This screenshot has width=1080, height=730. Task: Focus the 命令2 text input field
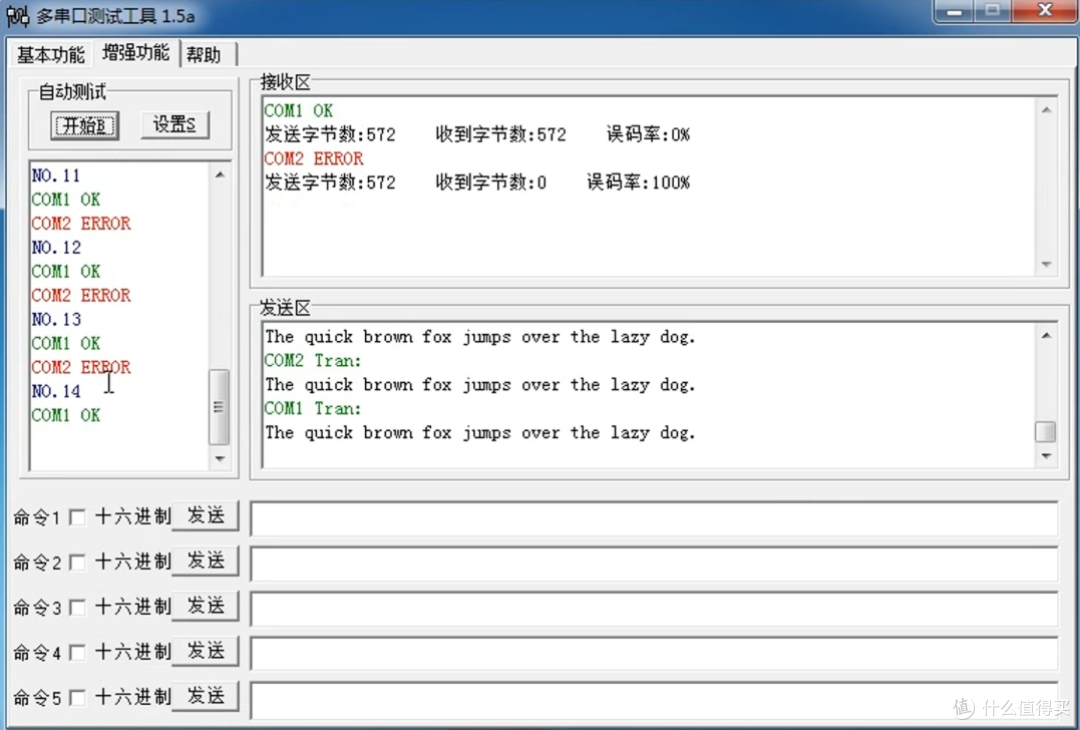[654, 564]
